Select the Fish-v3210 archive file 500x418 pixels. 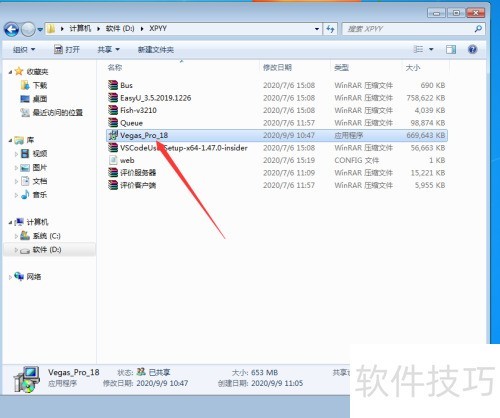click(277, 110)
